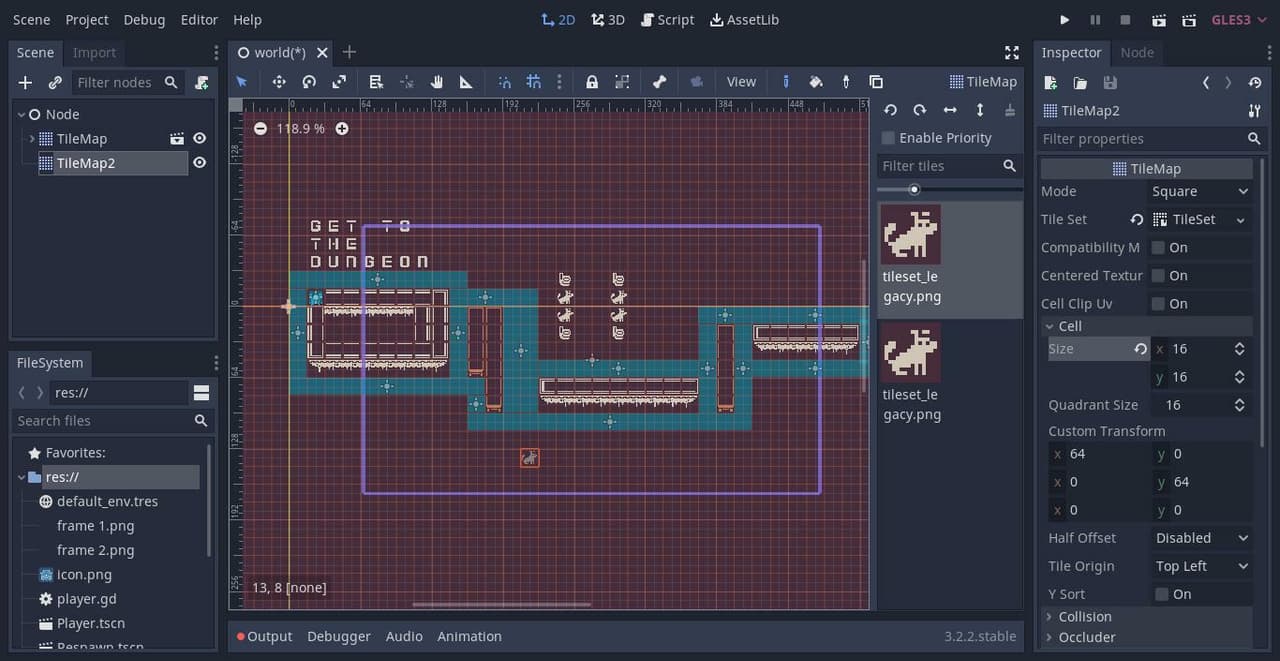Viewport: 1280px width, 661px height.
Task: Toggle the Y Sort On checkbox
Action: (x=1161, y=594)
